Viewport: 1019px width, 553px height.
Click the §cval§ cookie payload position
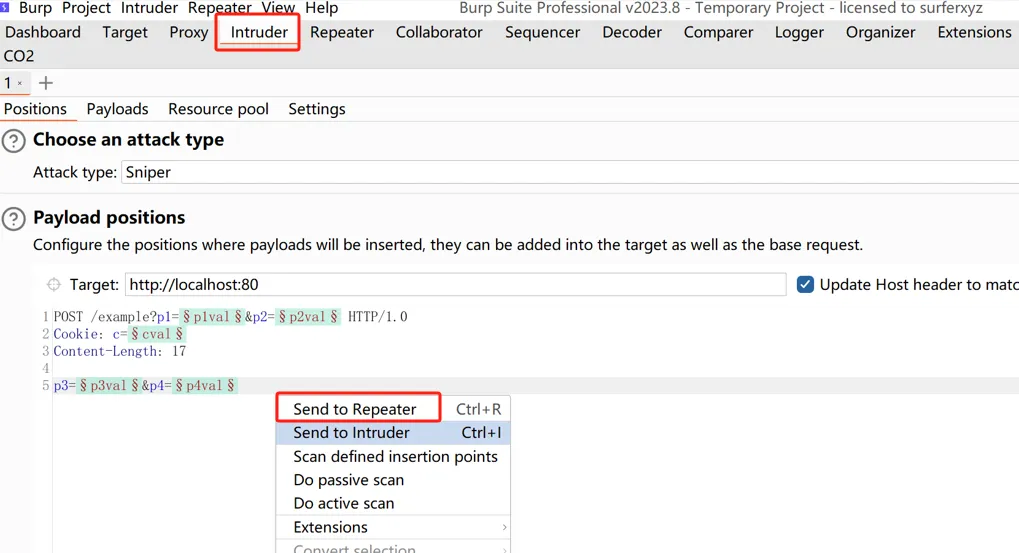click(x=157, y=334)
